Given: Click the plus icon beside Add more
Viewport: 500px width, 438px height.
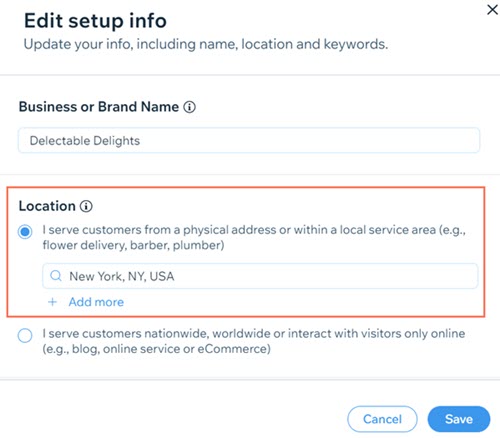Looking at the screenshot, I should 52,302.
